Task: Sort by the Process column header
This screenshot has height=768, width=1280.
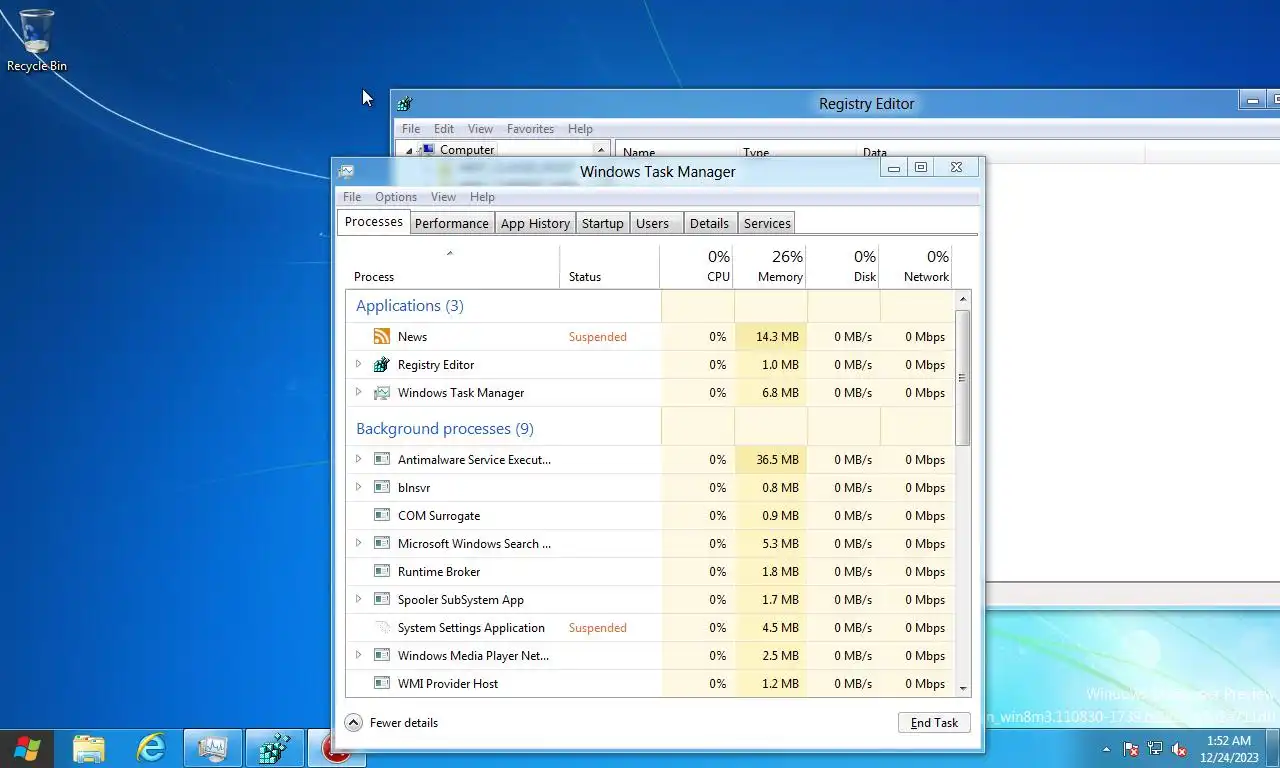Action: pyautogui.click(x=452, y=266)
